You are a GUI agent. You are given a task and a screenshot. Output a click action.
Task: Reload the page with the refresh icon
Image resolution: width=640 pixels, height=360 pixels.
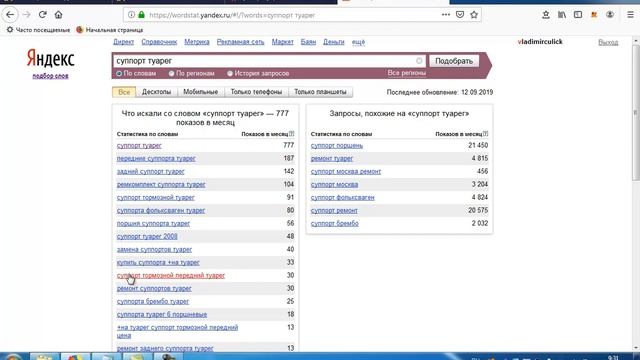[x=42, y=15]
